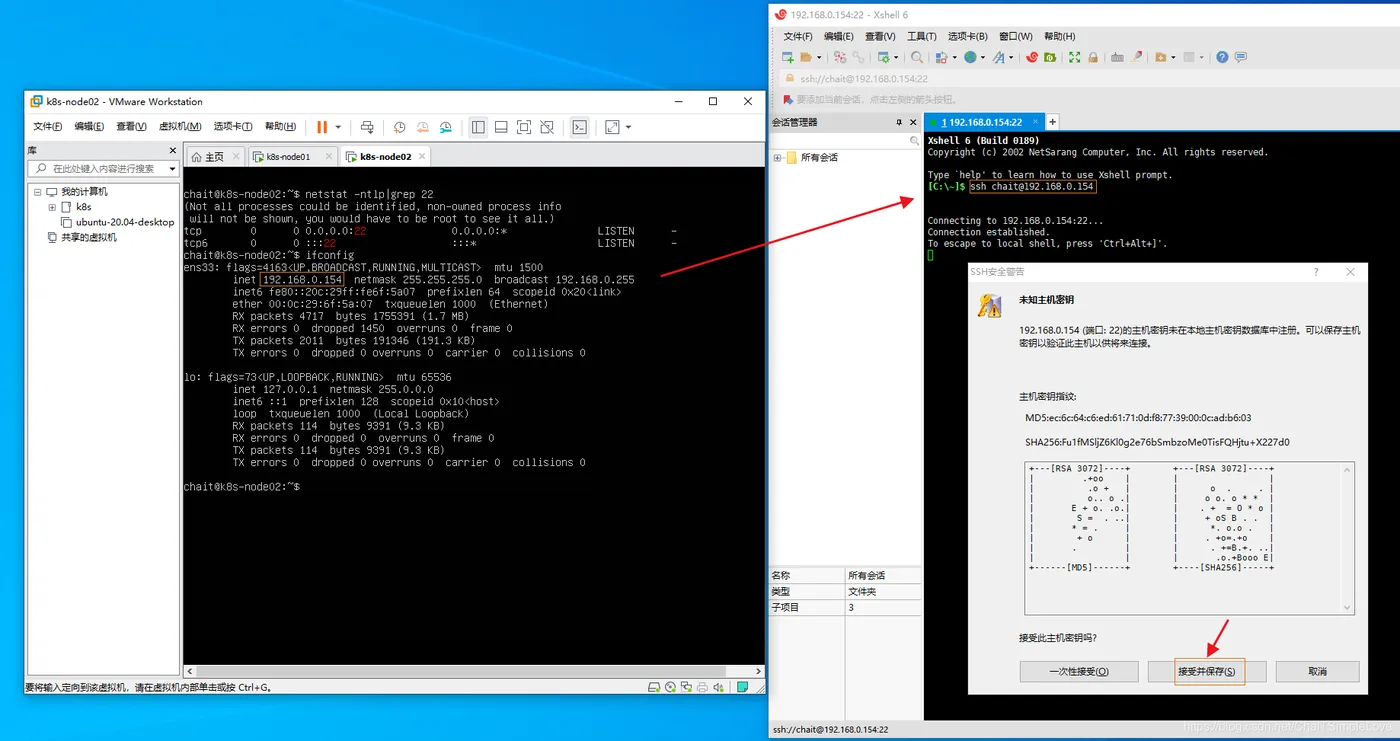The width and height of the screenshot is (1400, 741).
Task: Expand the k8s folder in library
Action: click(52, 207)
